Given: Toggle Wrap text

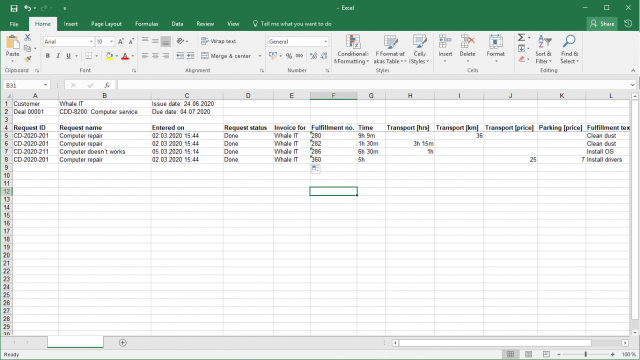Looking at the screenshot, I should pyautogui.click(x=219, y=41).
